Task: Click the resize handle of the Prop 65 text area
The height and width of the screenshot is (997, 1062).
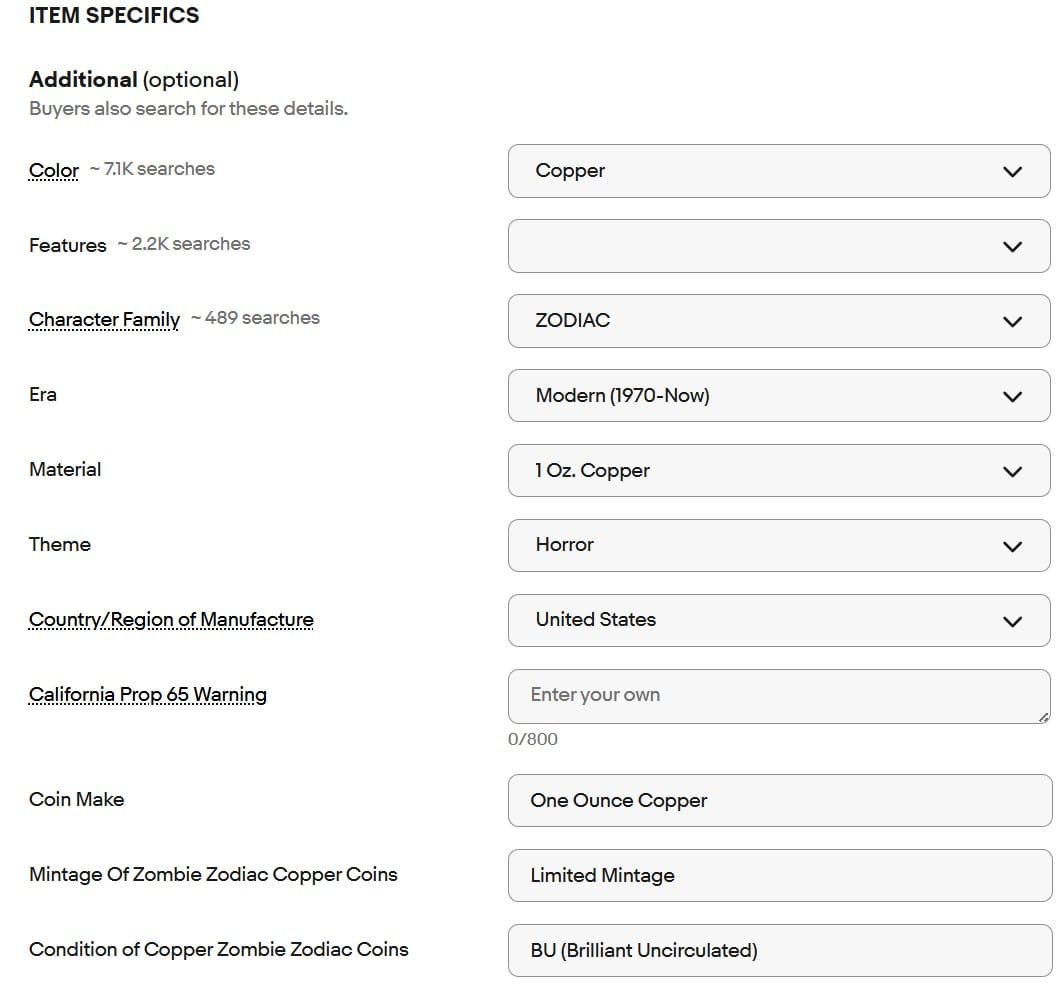Action: click(x=1044, y=717)
